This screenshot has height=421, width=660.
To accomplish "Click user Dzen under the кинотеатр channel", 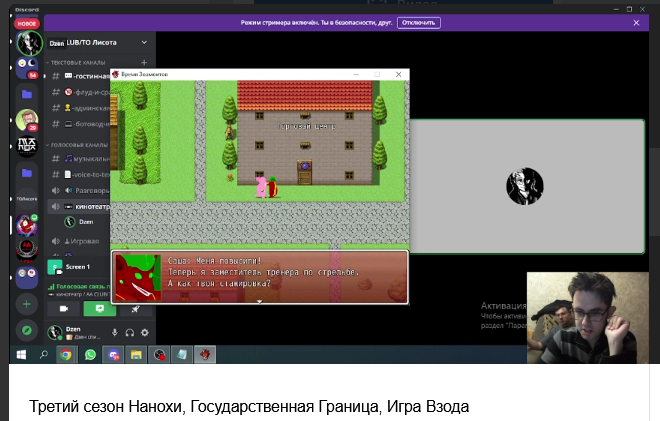I will coord(80,222).
